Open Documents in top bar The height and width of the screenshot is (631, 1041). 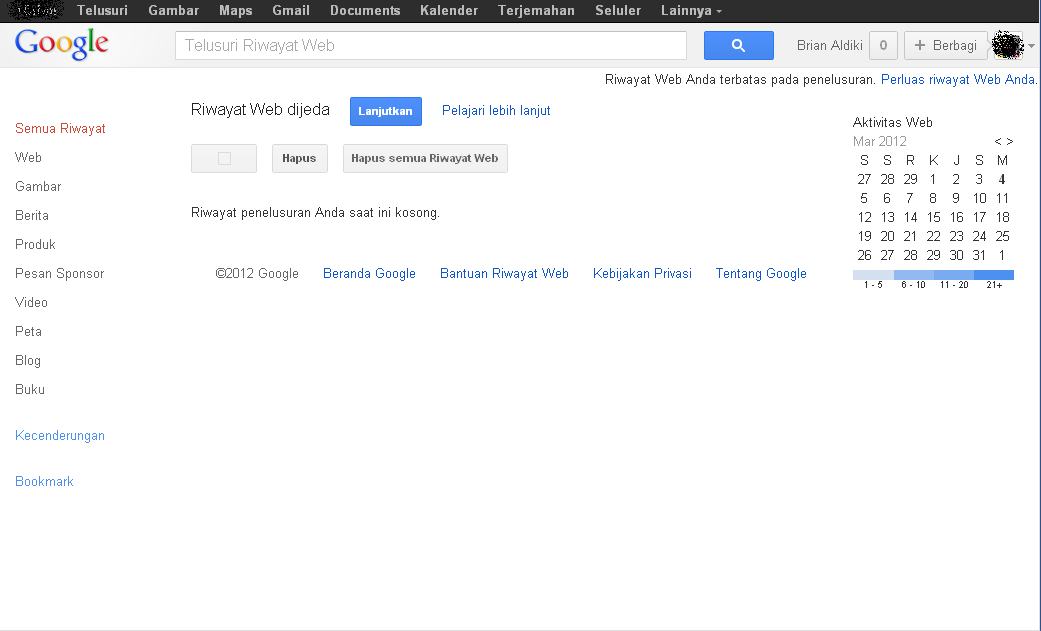pos(365,11)
